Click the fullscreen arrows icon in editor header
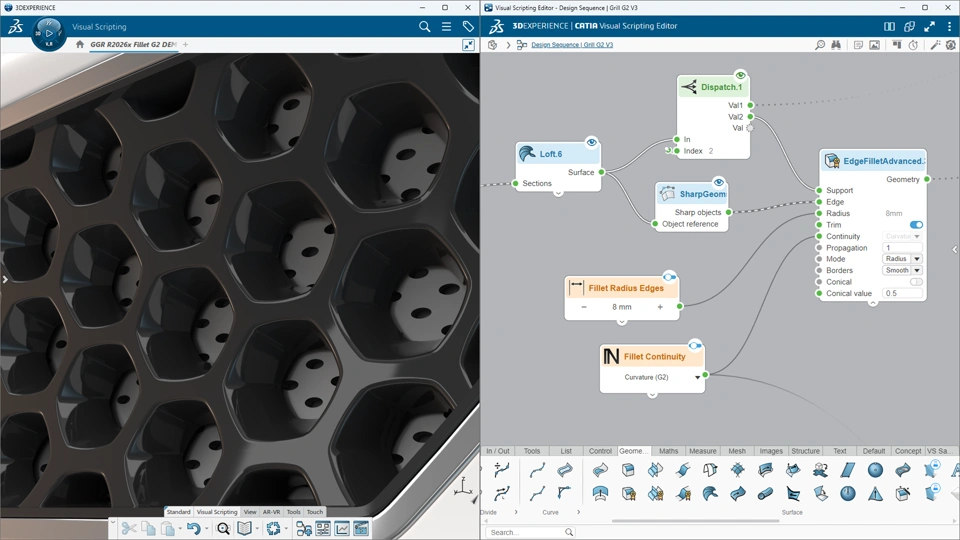The height and width of the screenshot is (540, 960). click(x=929, y=26)
